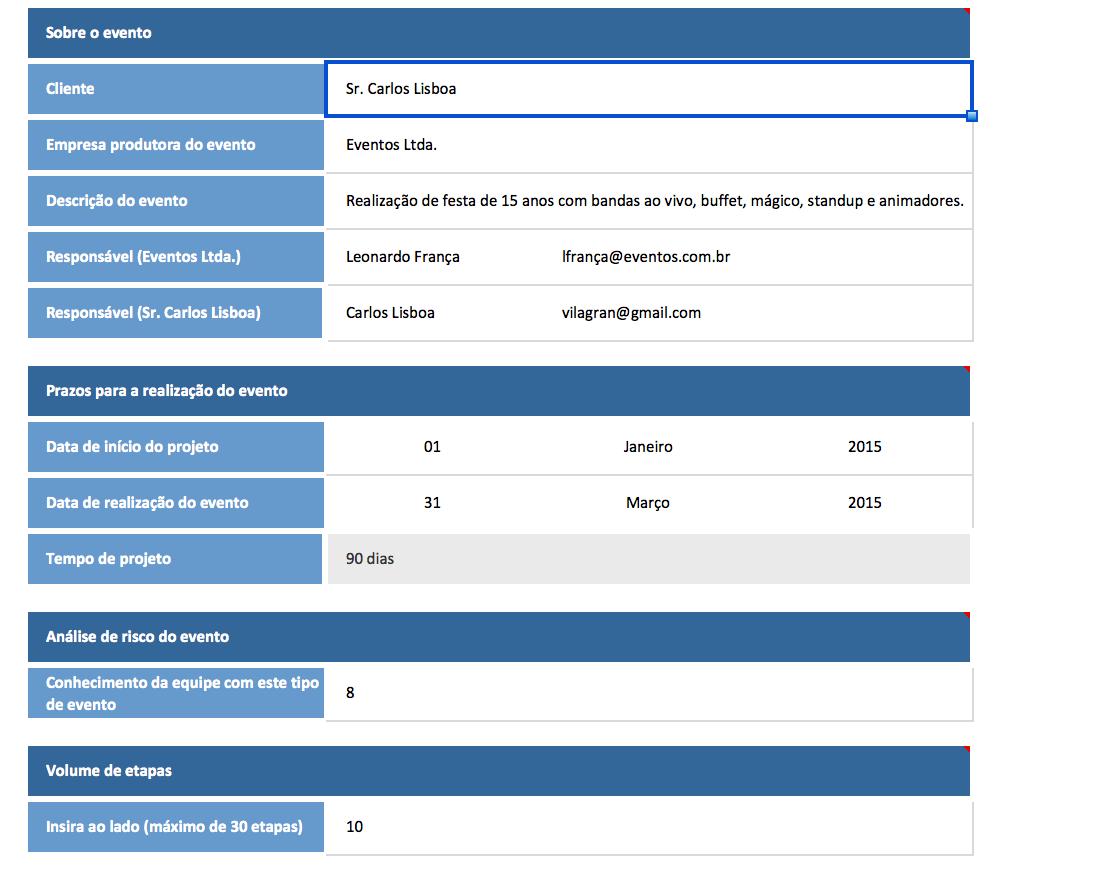Click the event day 31 cell
This screenshot has height=880, width=1100.
point(432,503)
